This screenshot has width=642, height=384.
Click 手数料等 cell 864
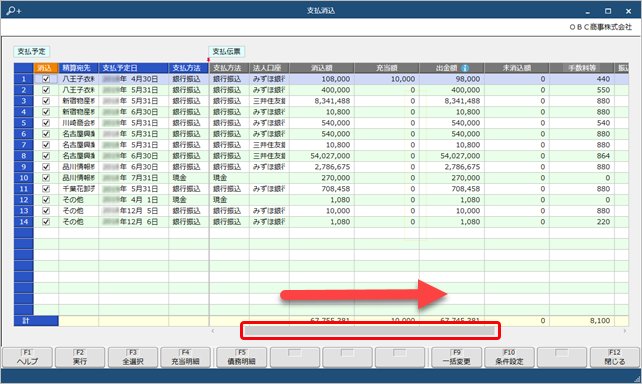582,156
